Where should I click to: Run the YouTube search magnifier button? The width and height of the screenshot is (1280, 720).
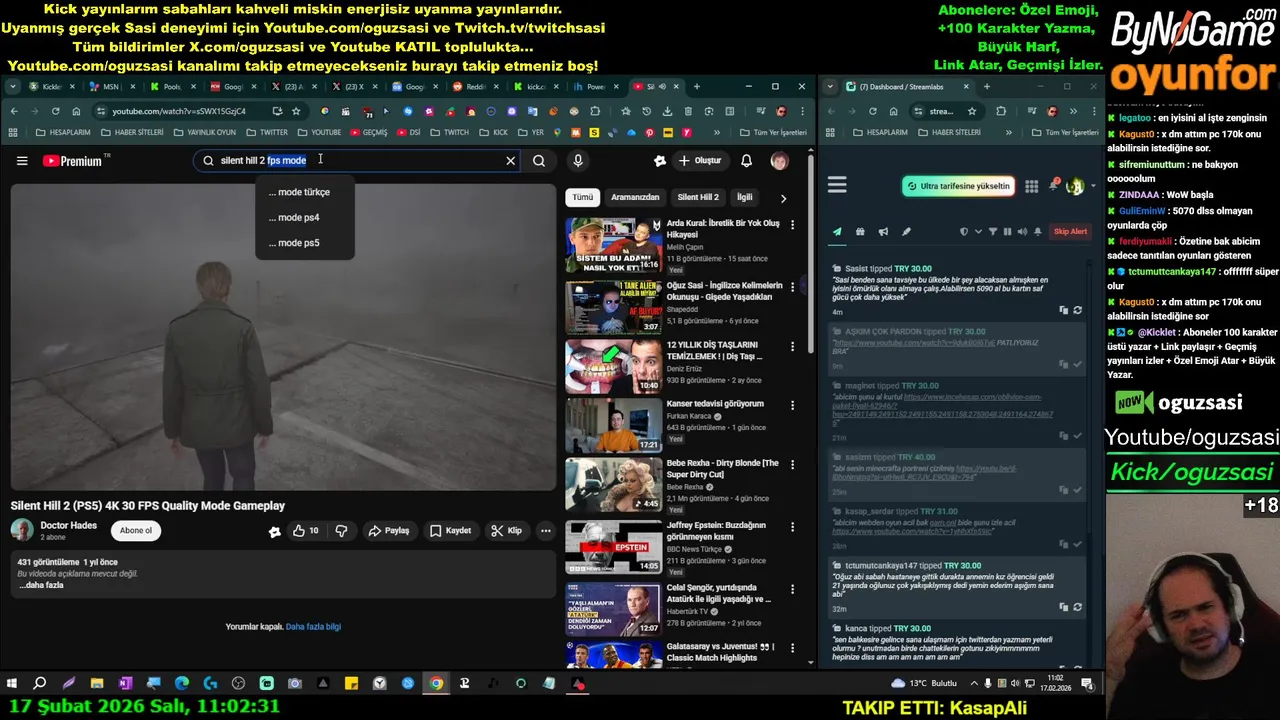(539, 160)
